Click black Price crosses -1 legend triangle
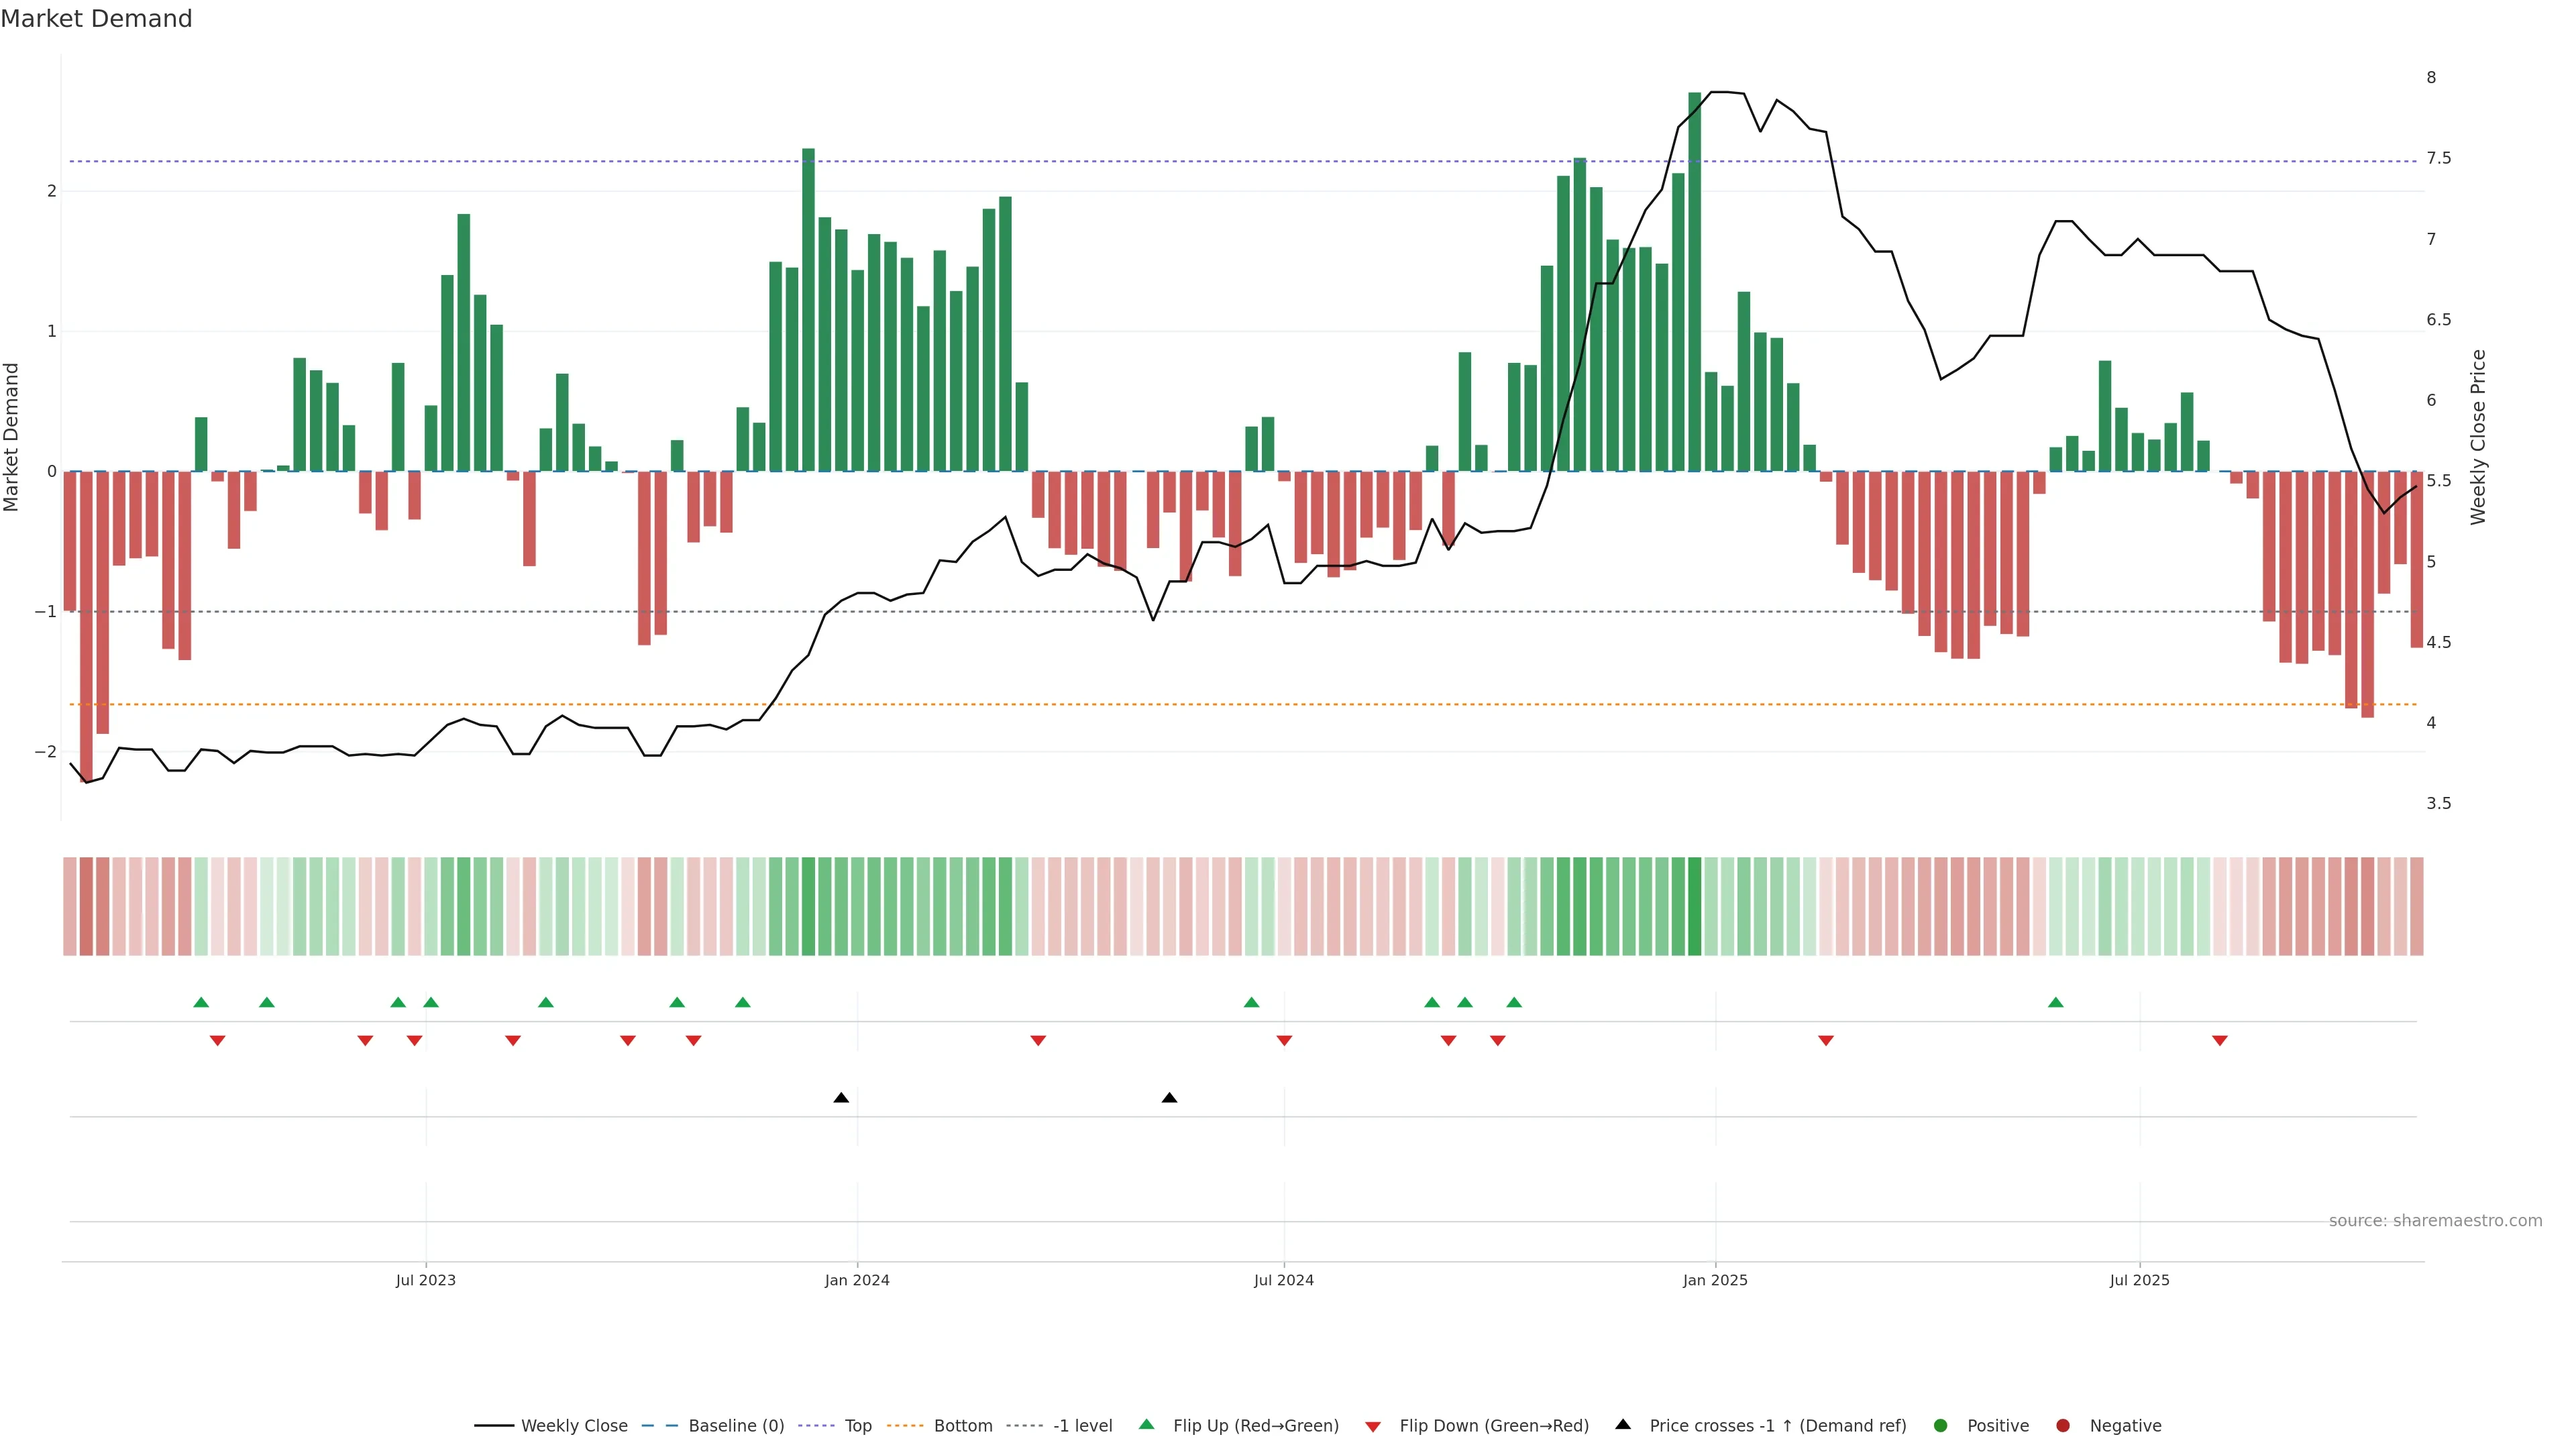The height and width of the screenshot is (1449, 2576). point(1623,1425)
